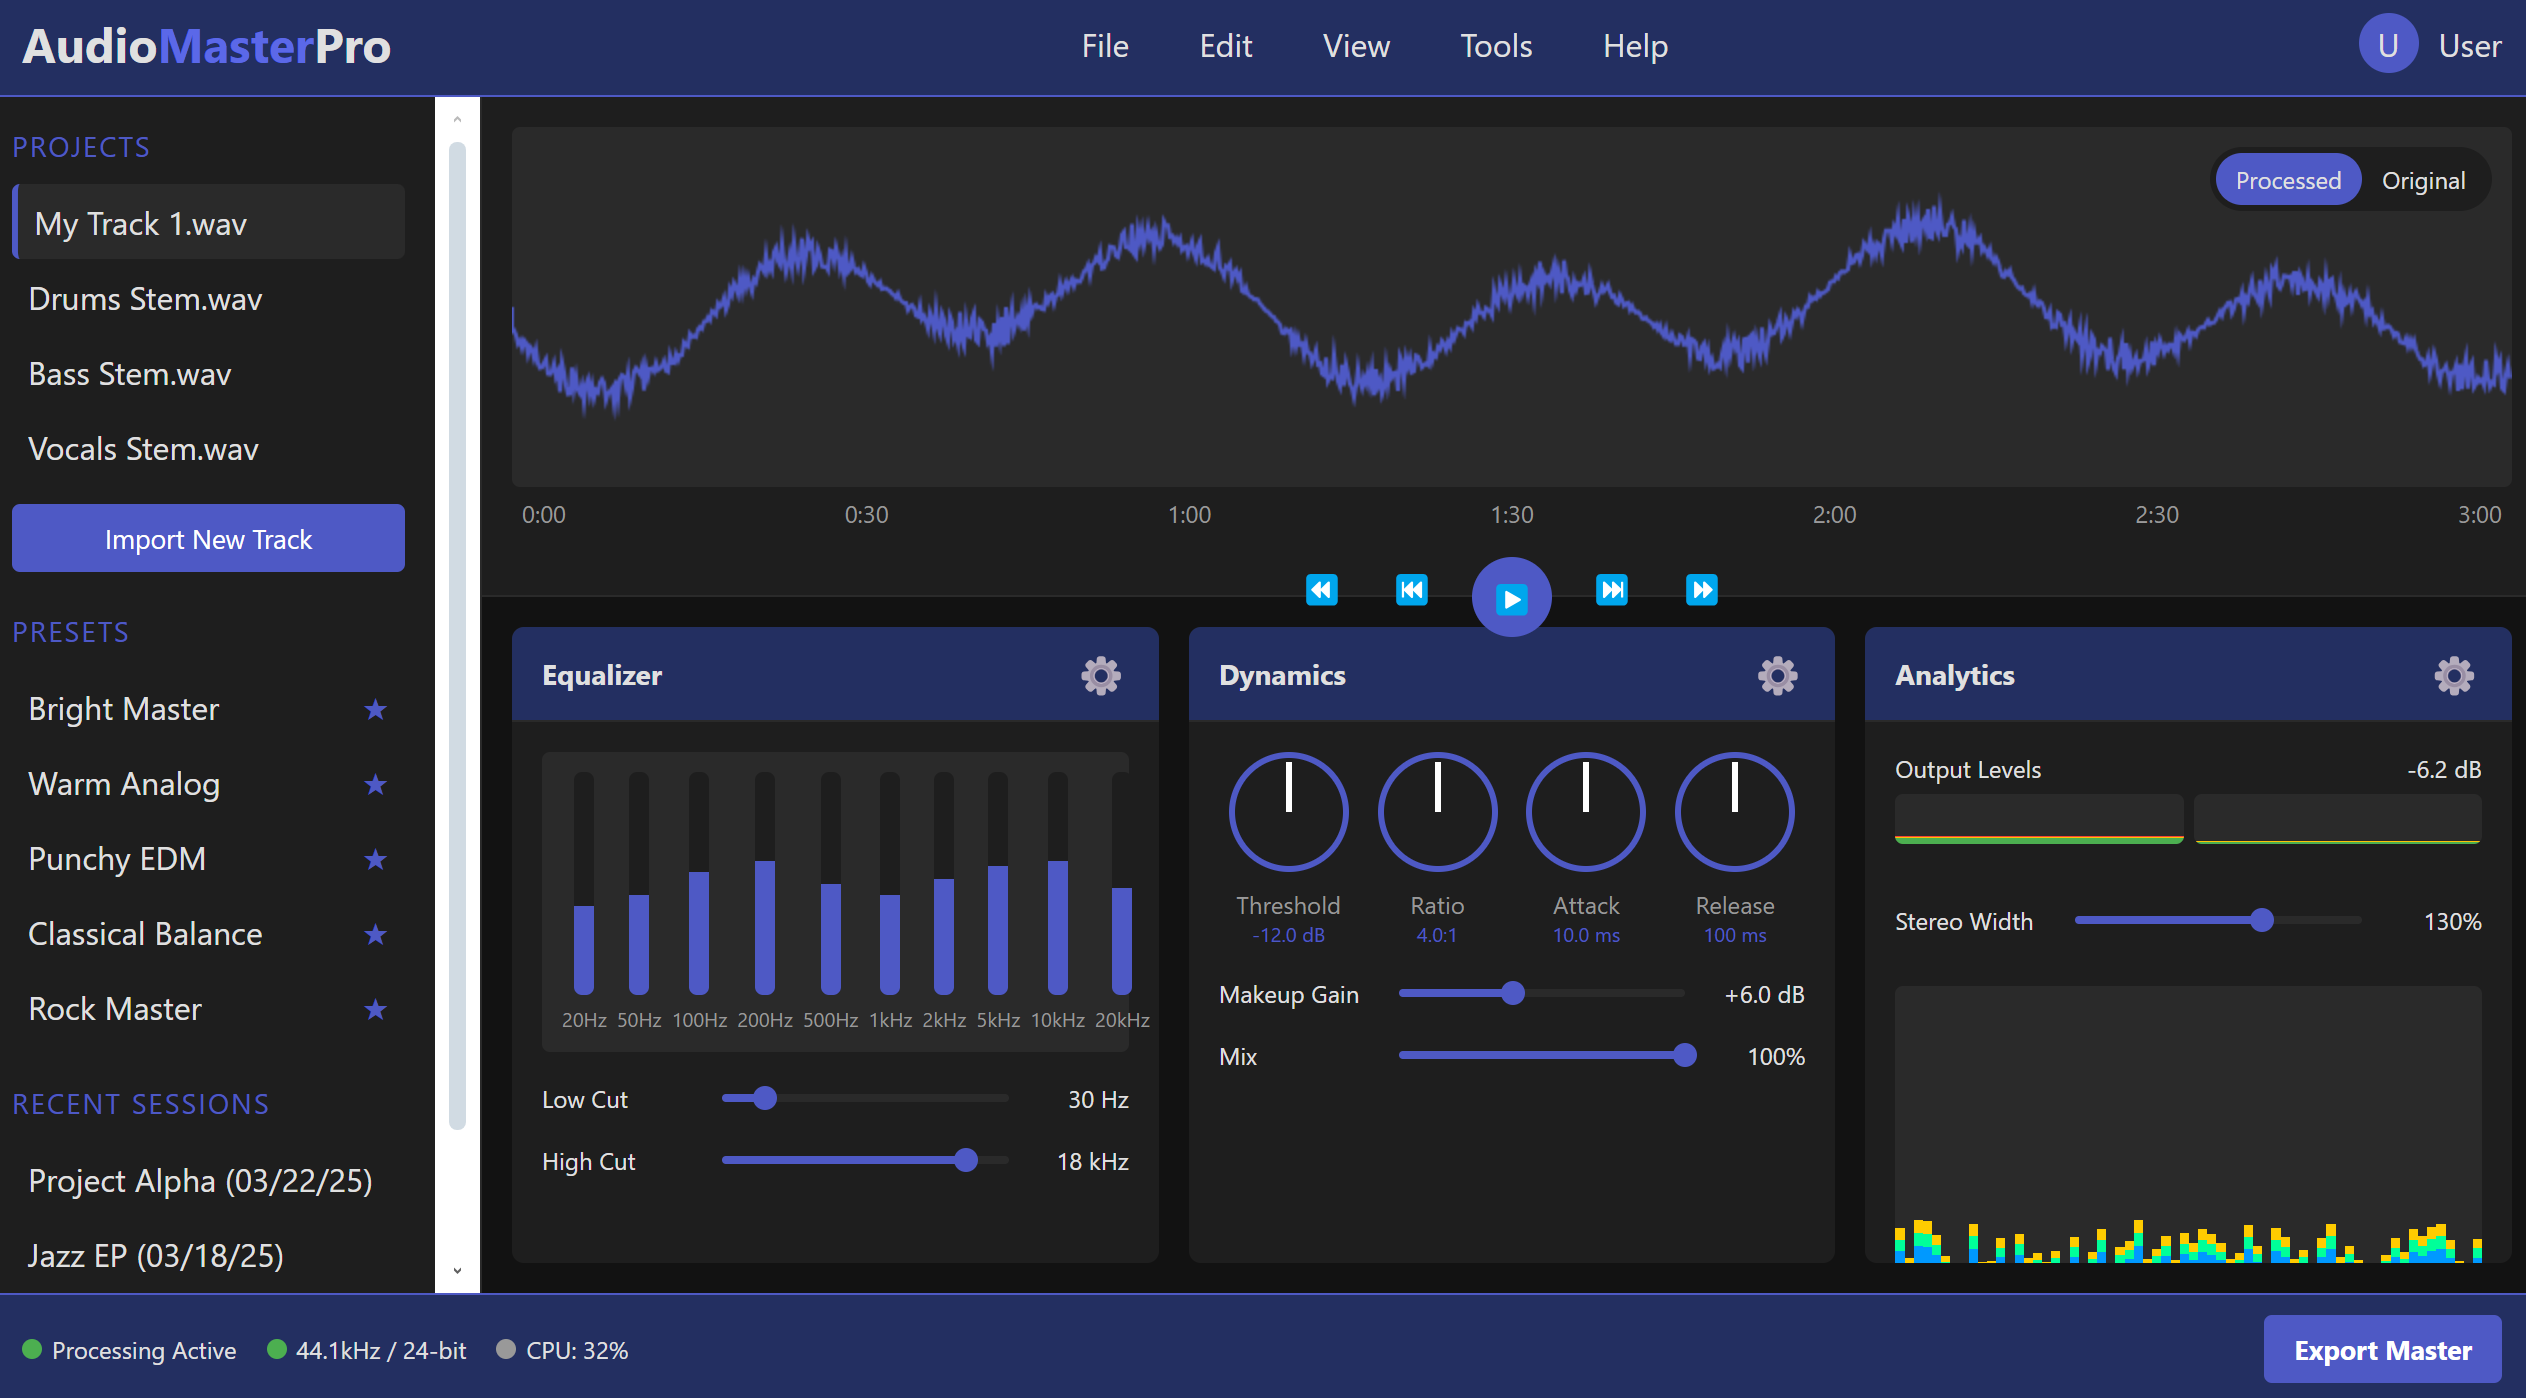The width and height of the screenshot is (2526, 1398).
Task: Open the Help menu
Action: (x=1635, y=46)
